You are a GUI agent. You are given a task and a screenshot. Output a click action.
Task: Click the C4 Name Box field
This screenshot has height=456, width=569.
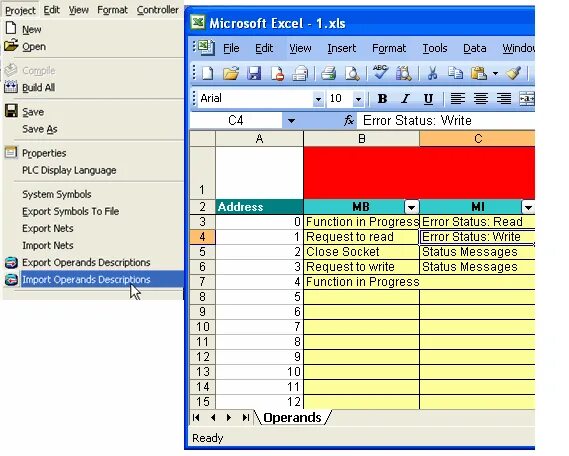pyautogui.click(x=236, y=120)
